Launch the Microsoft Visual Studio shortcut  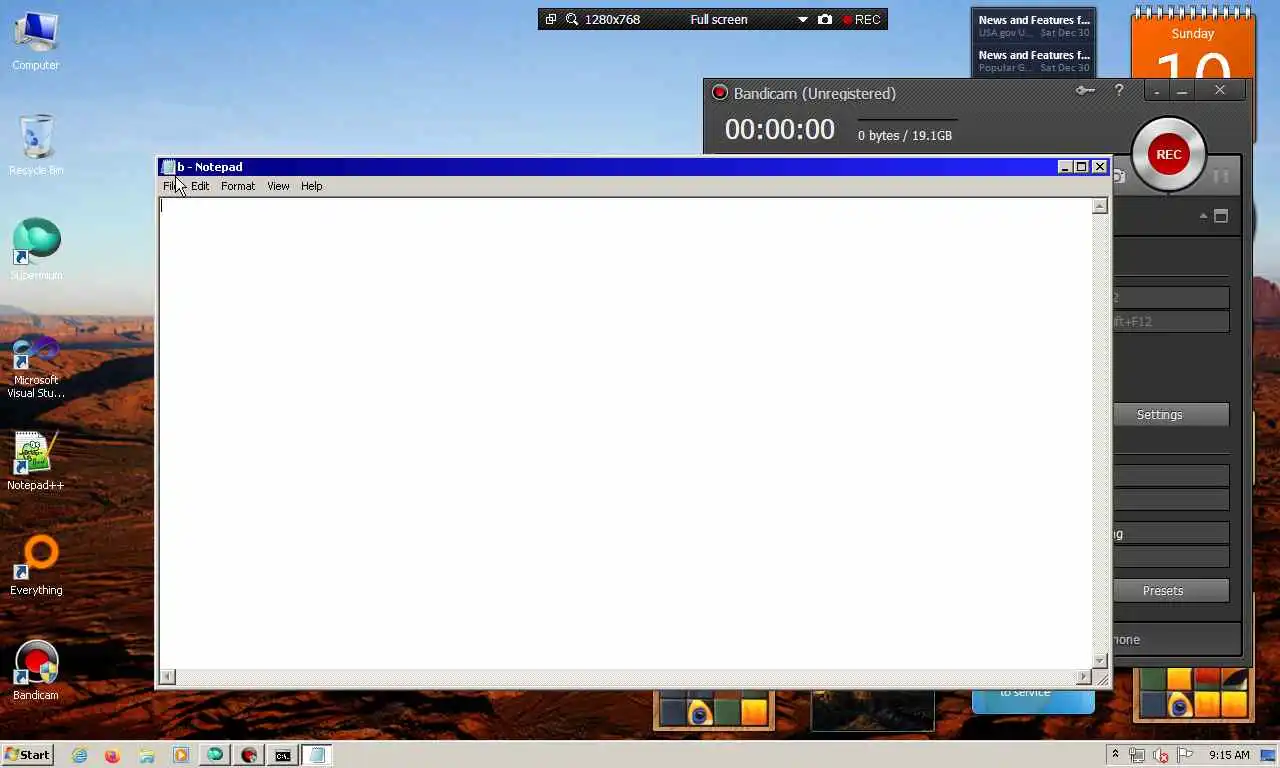coord(36,366)
